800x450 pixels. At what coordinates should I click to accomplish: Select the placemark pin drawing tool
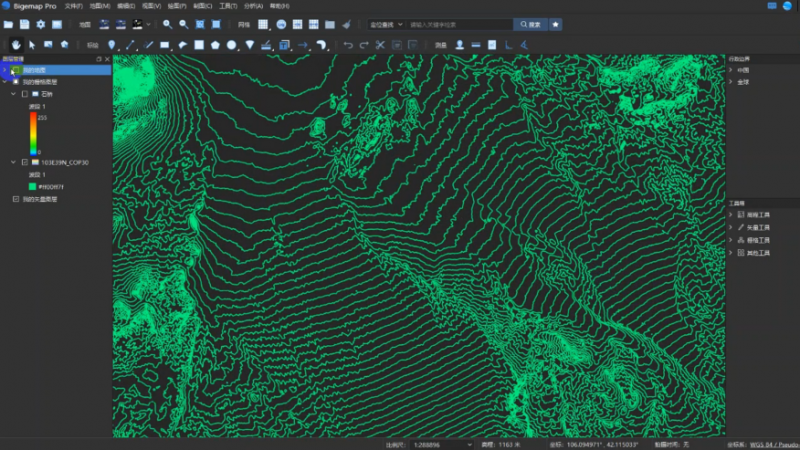(x=112, y=45)
